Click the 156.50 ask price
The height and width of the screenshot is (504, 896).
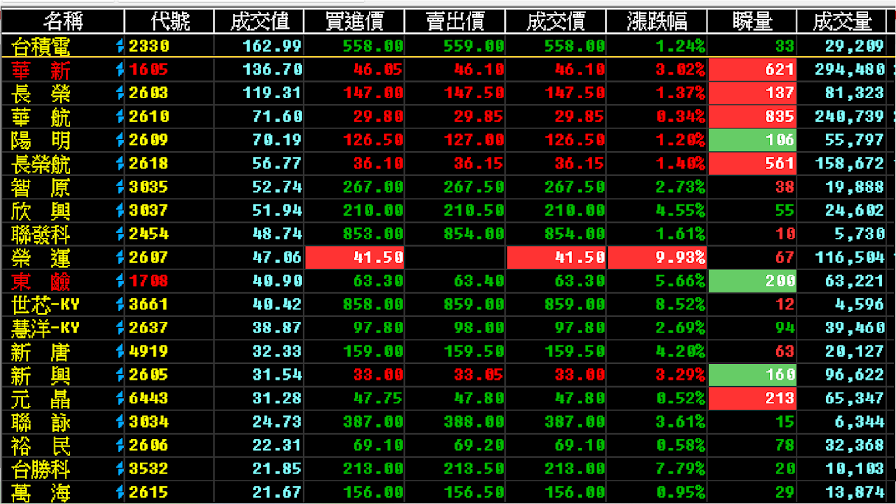coord(474,492)
